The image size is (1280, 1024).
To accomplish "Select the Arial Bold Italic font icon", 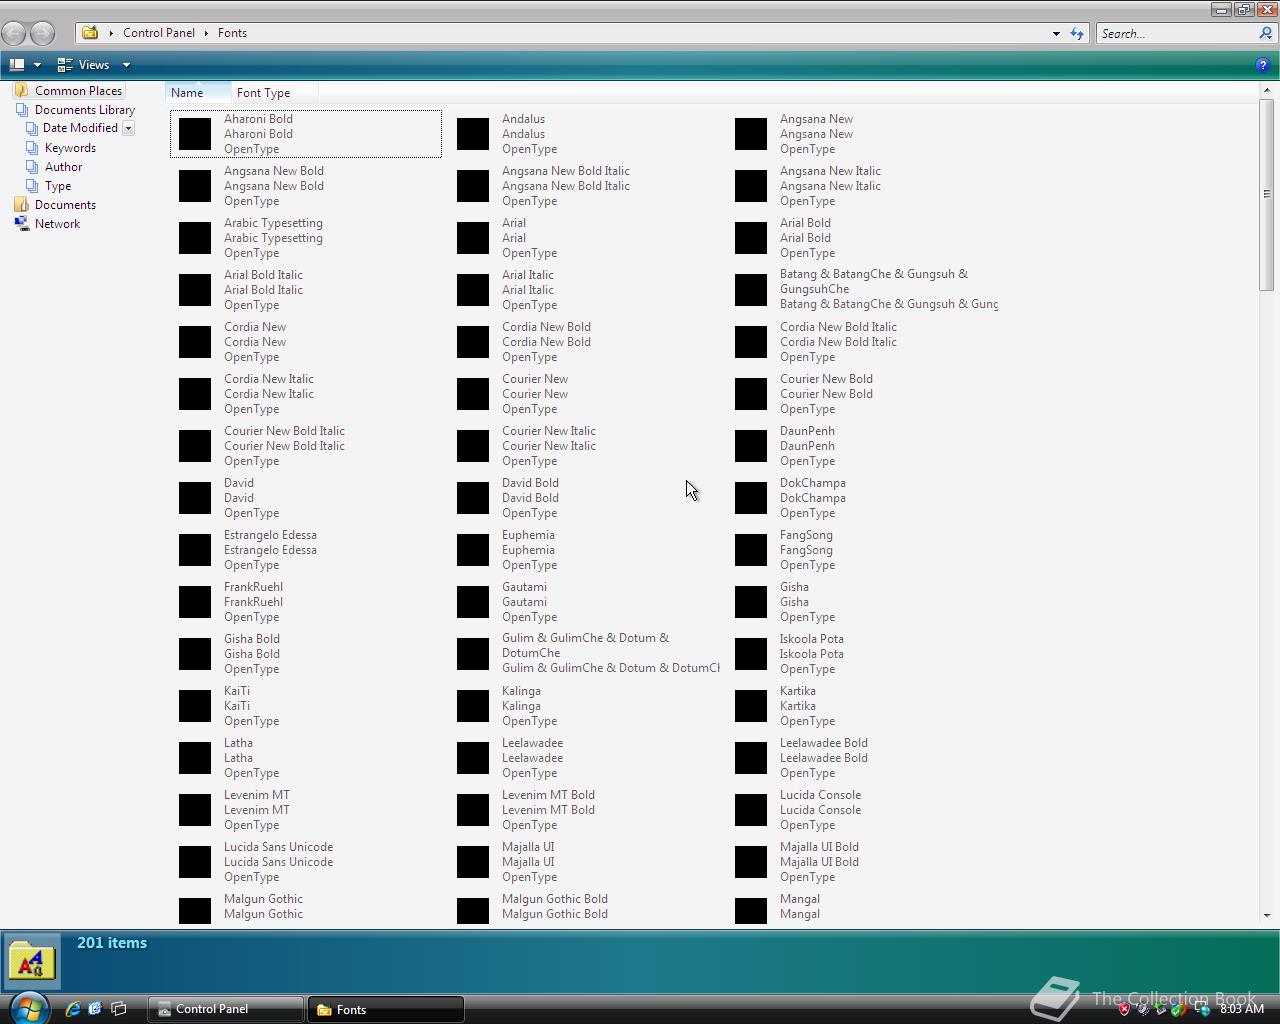I will pyautogui.click(x=195, y=290).
